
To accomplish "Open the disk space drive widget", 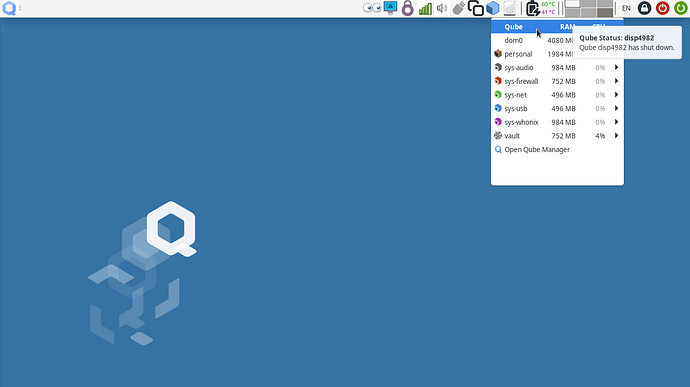I will tap(510, 8).
